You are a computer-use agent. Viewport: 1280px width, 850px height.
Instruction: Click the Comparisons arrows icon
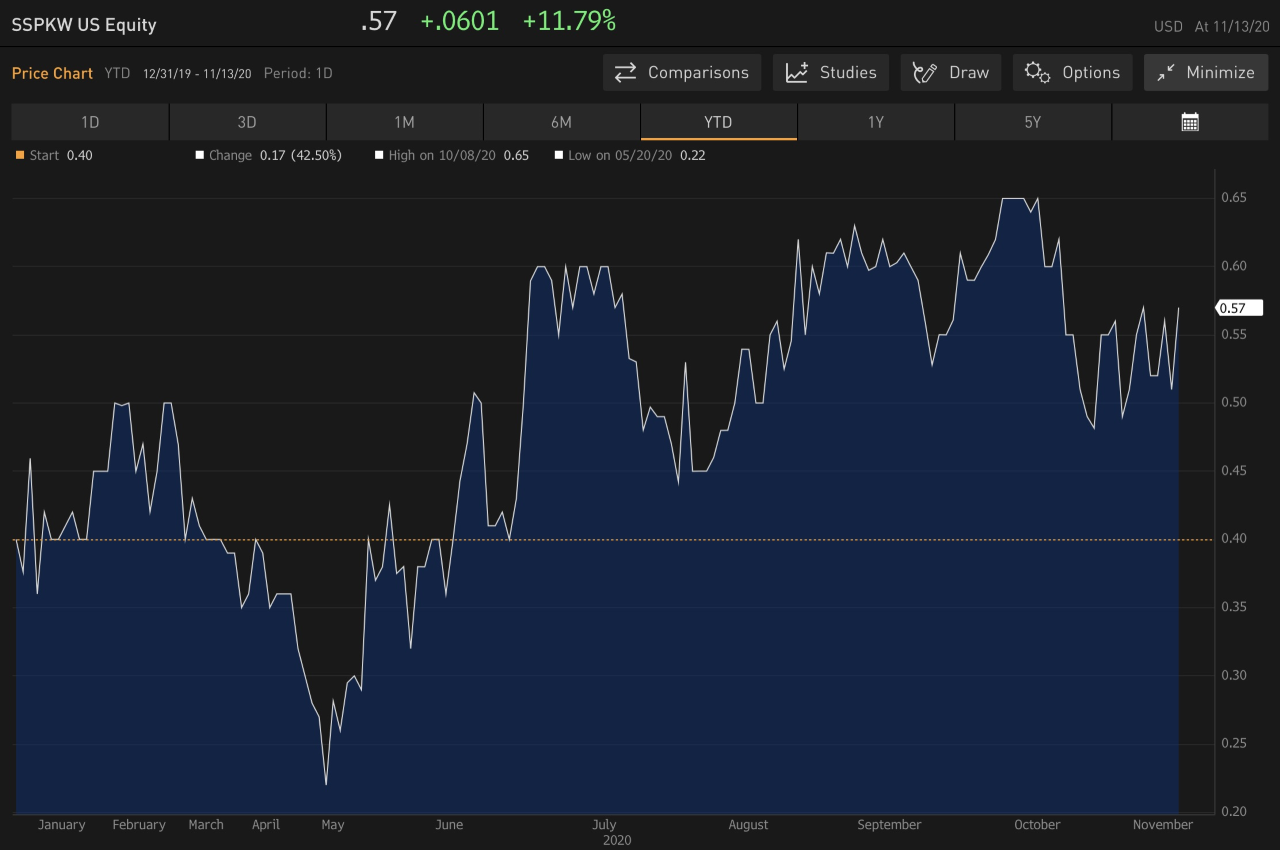click(626, 73)
